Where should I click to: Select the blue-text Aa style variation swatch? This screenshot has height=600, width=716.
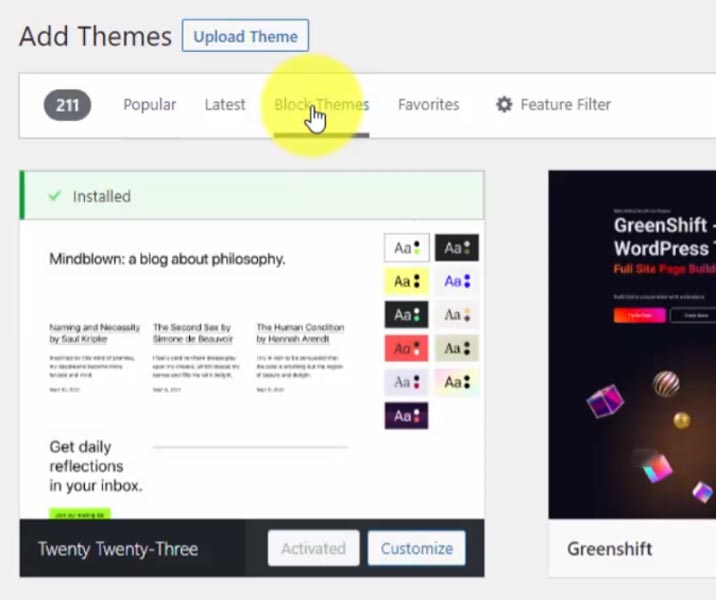pos(457,281)
